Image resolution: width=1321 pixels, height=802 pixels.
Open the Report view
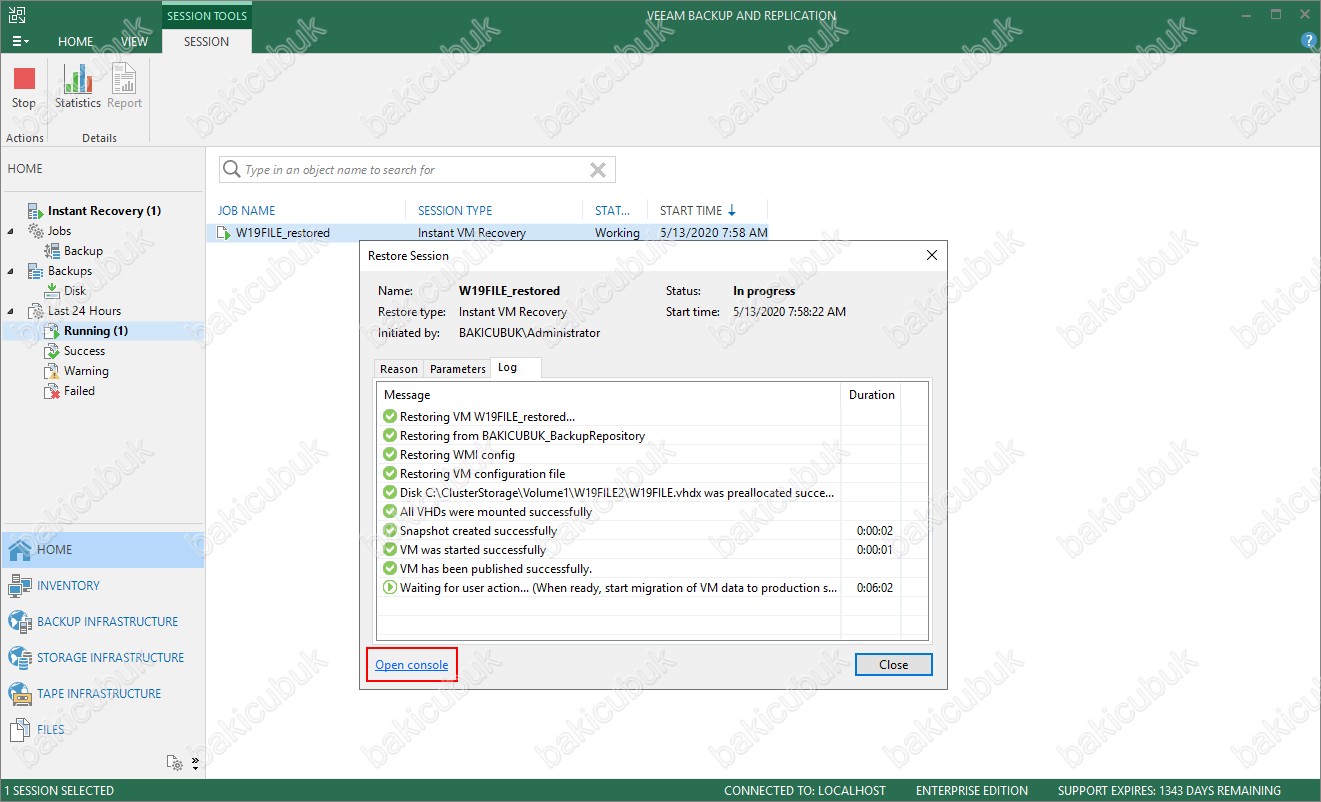click(x=125, y=87)
